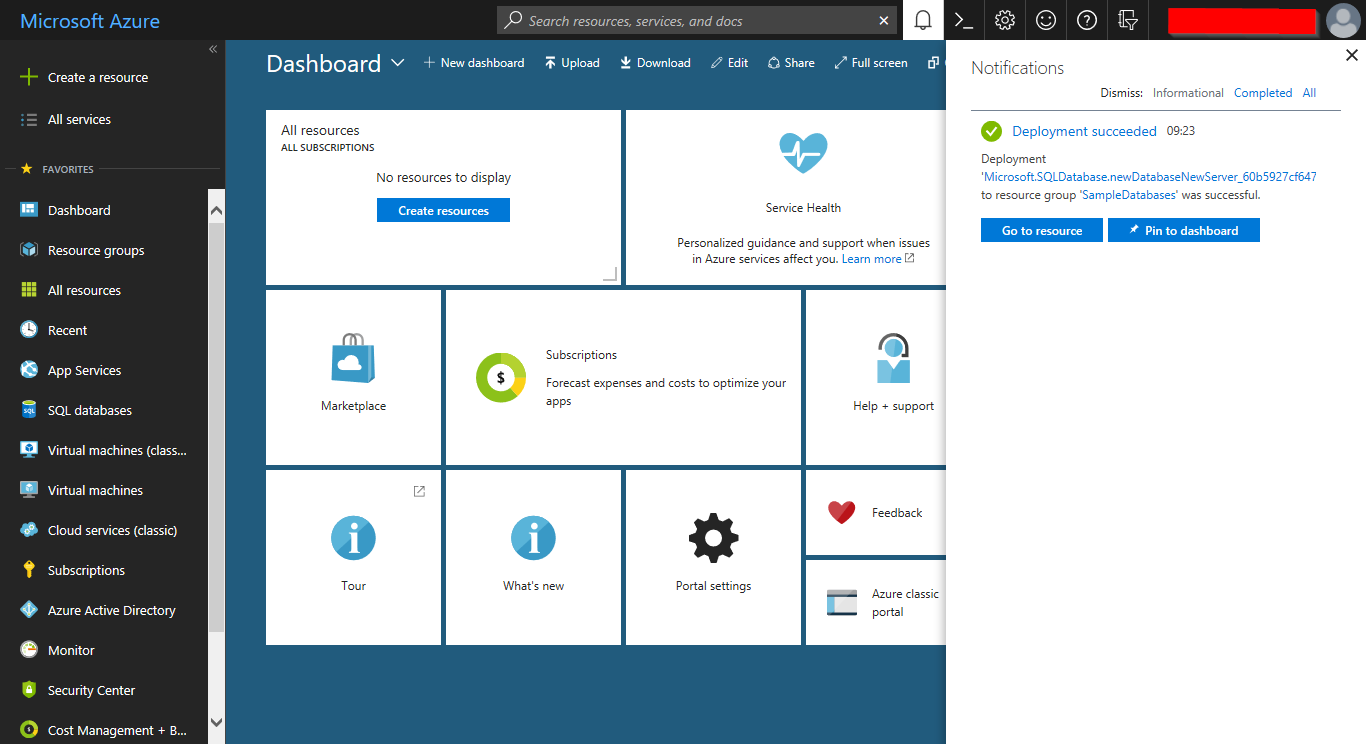
Task: Click Share in dashboard toolbar
Action: (791, 63)
